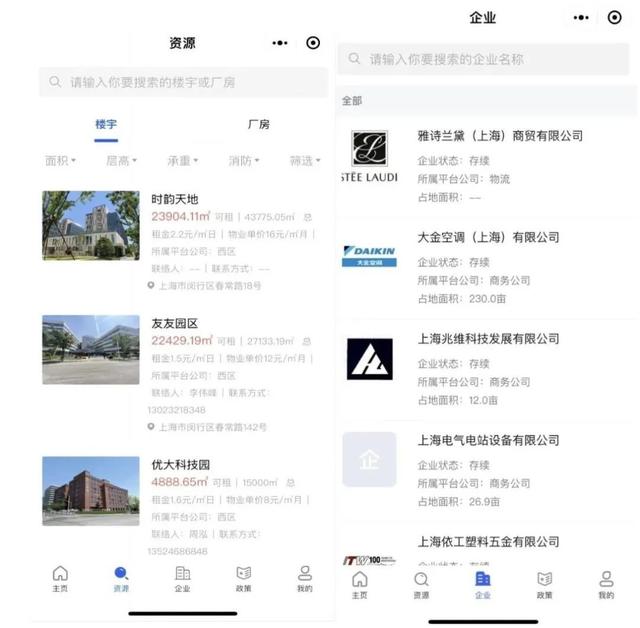The image size is (640, 628).
Task: Open 上海依工塑料五金有限公司 entry
Action: [488, 542]
